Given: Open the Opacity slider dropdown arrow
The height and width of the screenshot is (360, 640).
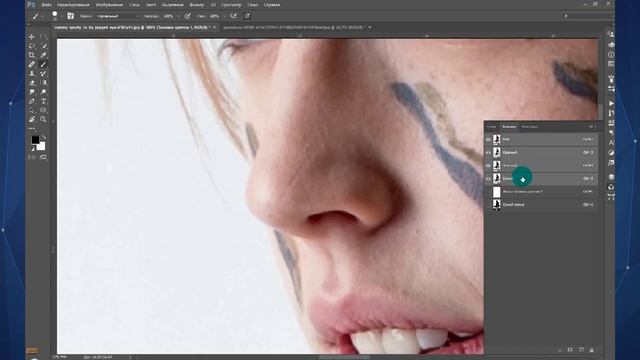Looking at the screenshot, I should point(179,16).
